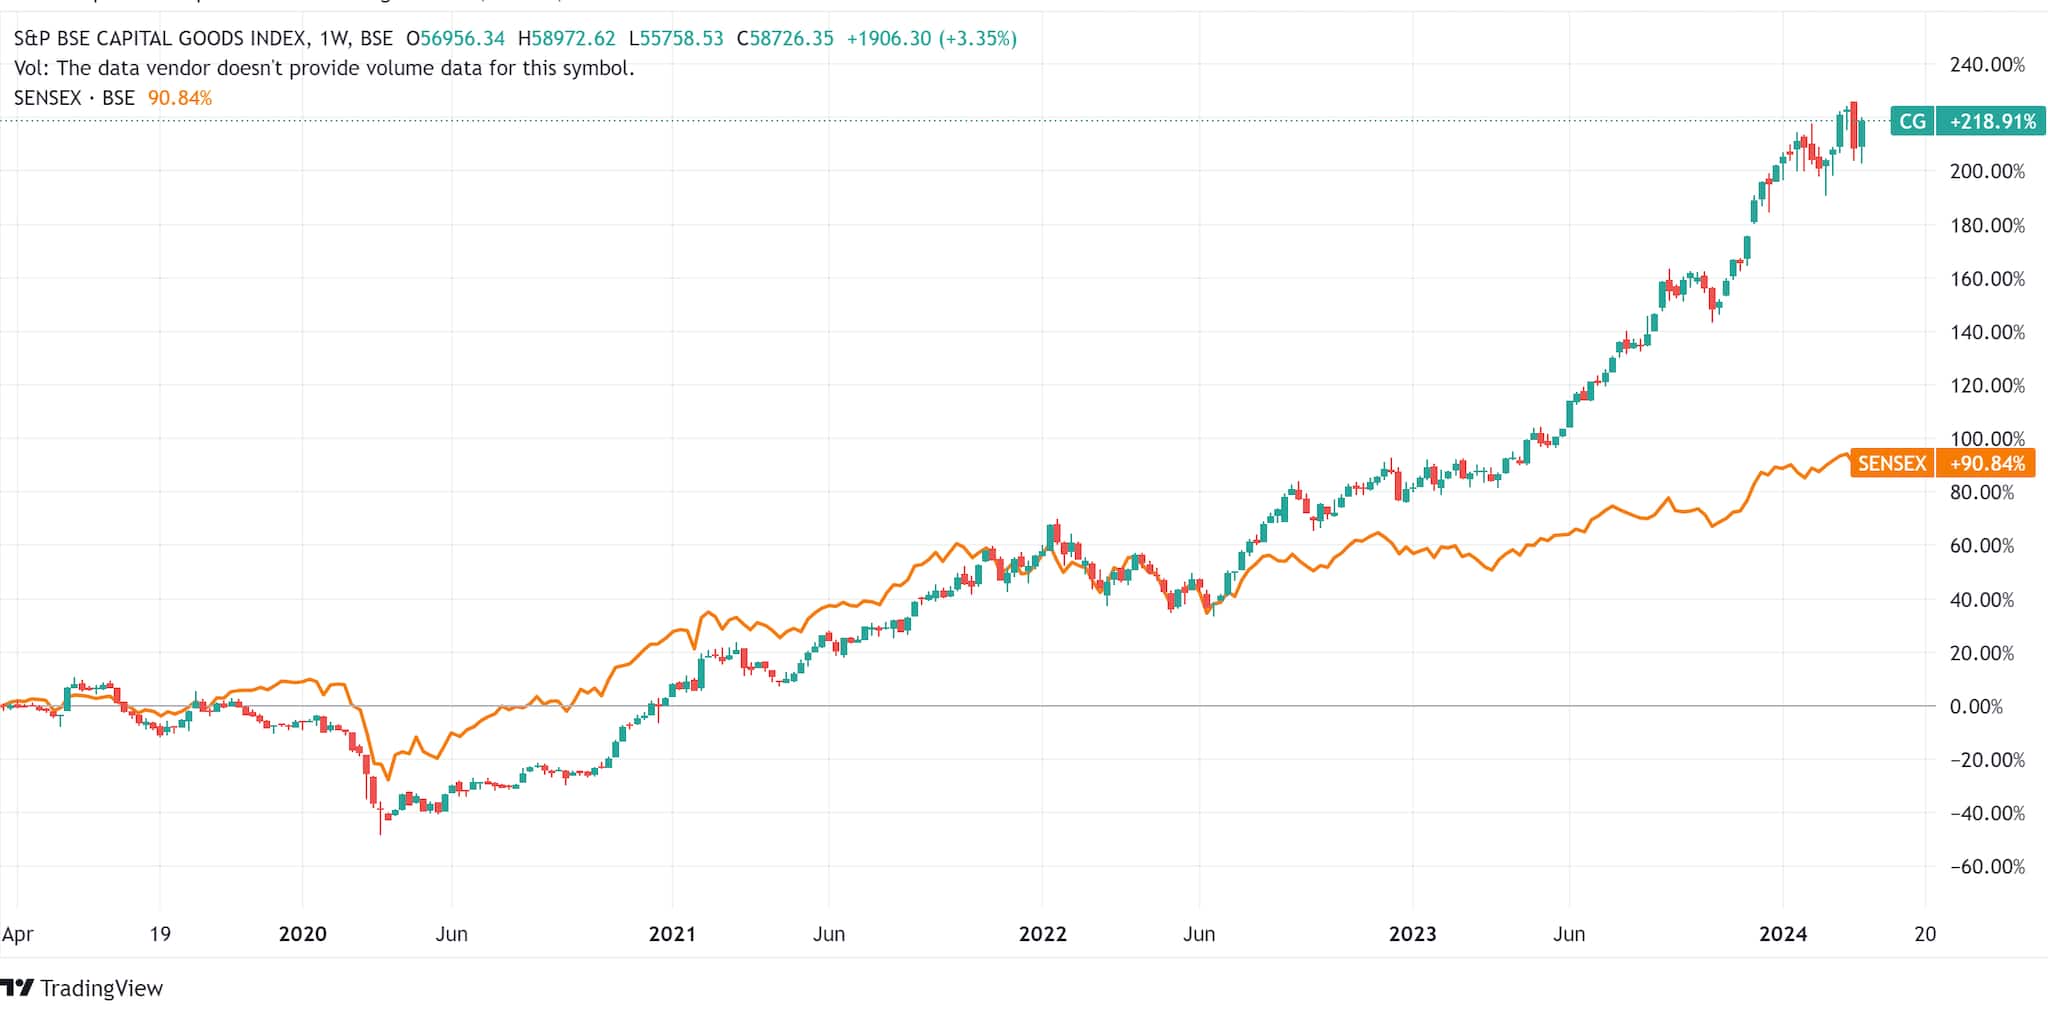Image resolution: width=2048 pixels, height=1019 pixels.
Task: Click the 240.00% price scale label
Action: pos(1987,65)
